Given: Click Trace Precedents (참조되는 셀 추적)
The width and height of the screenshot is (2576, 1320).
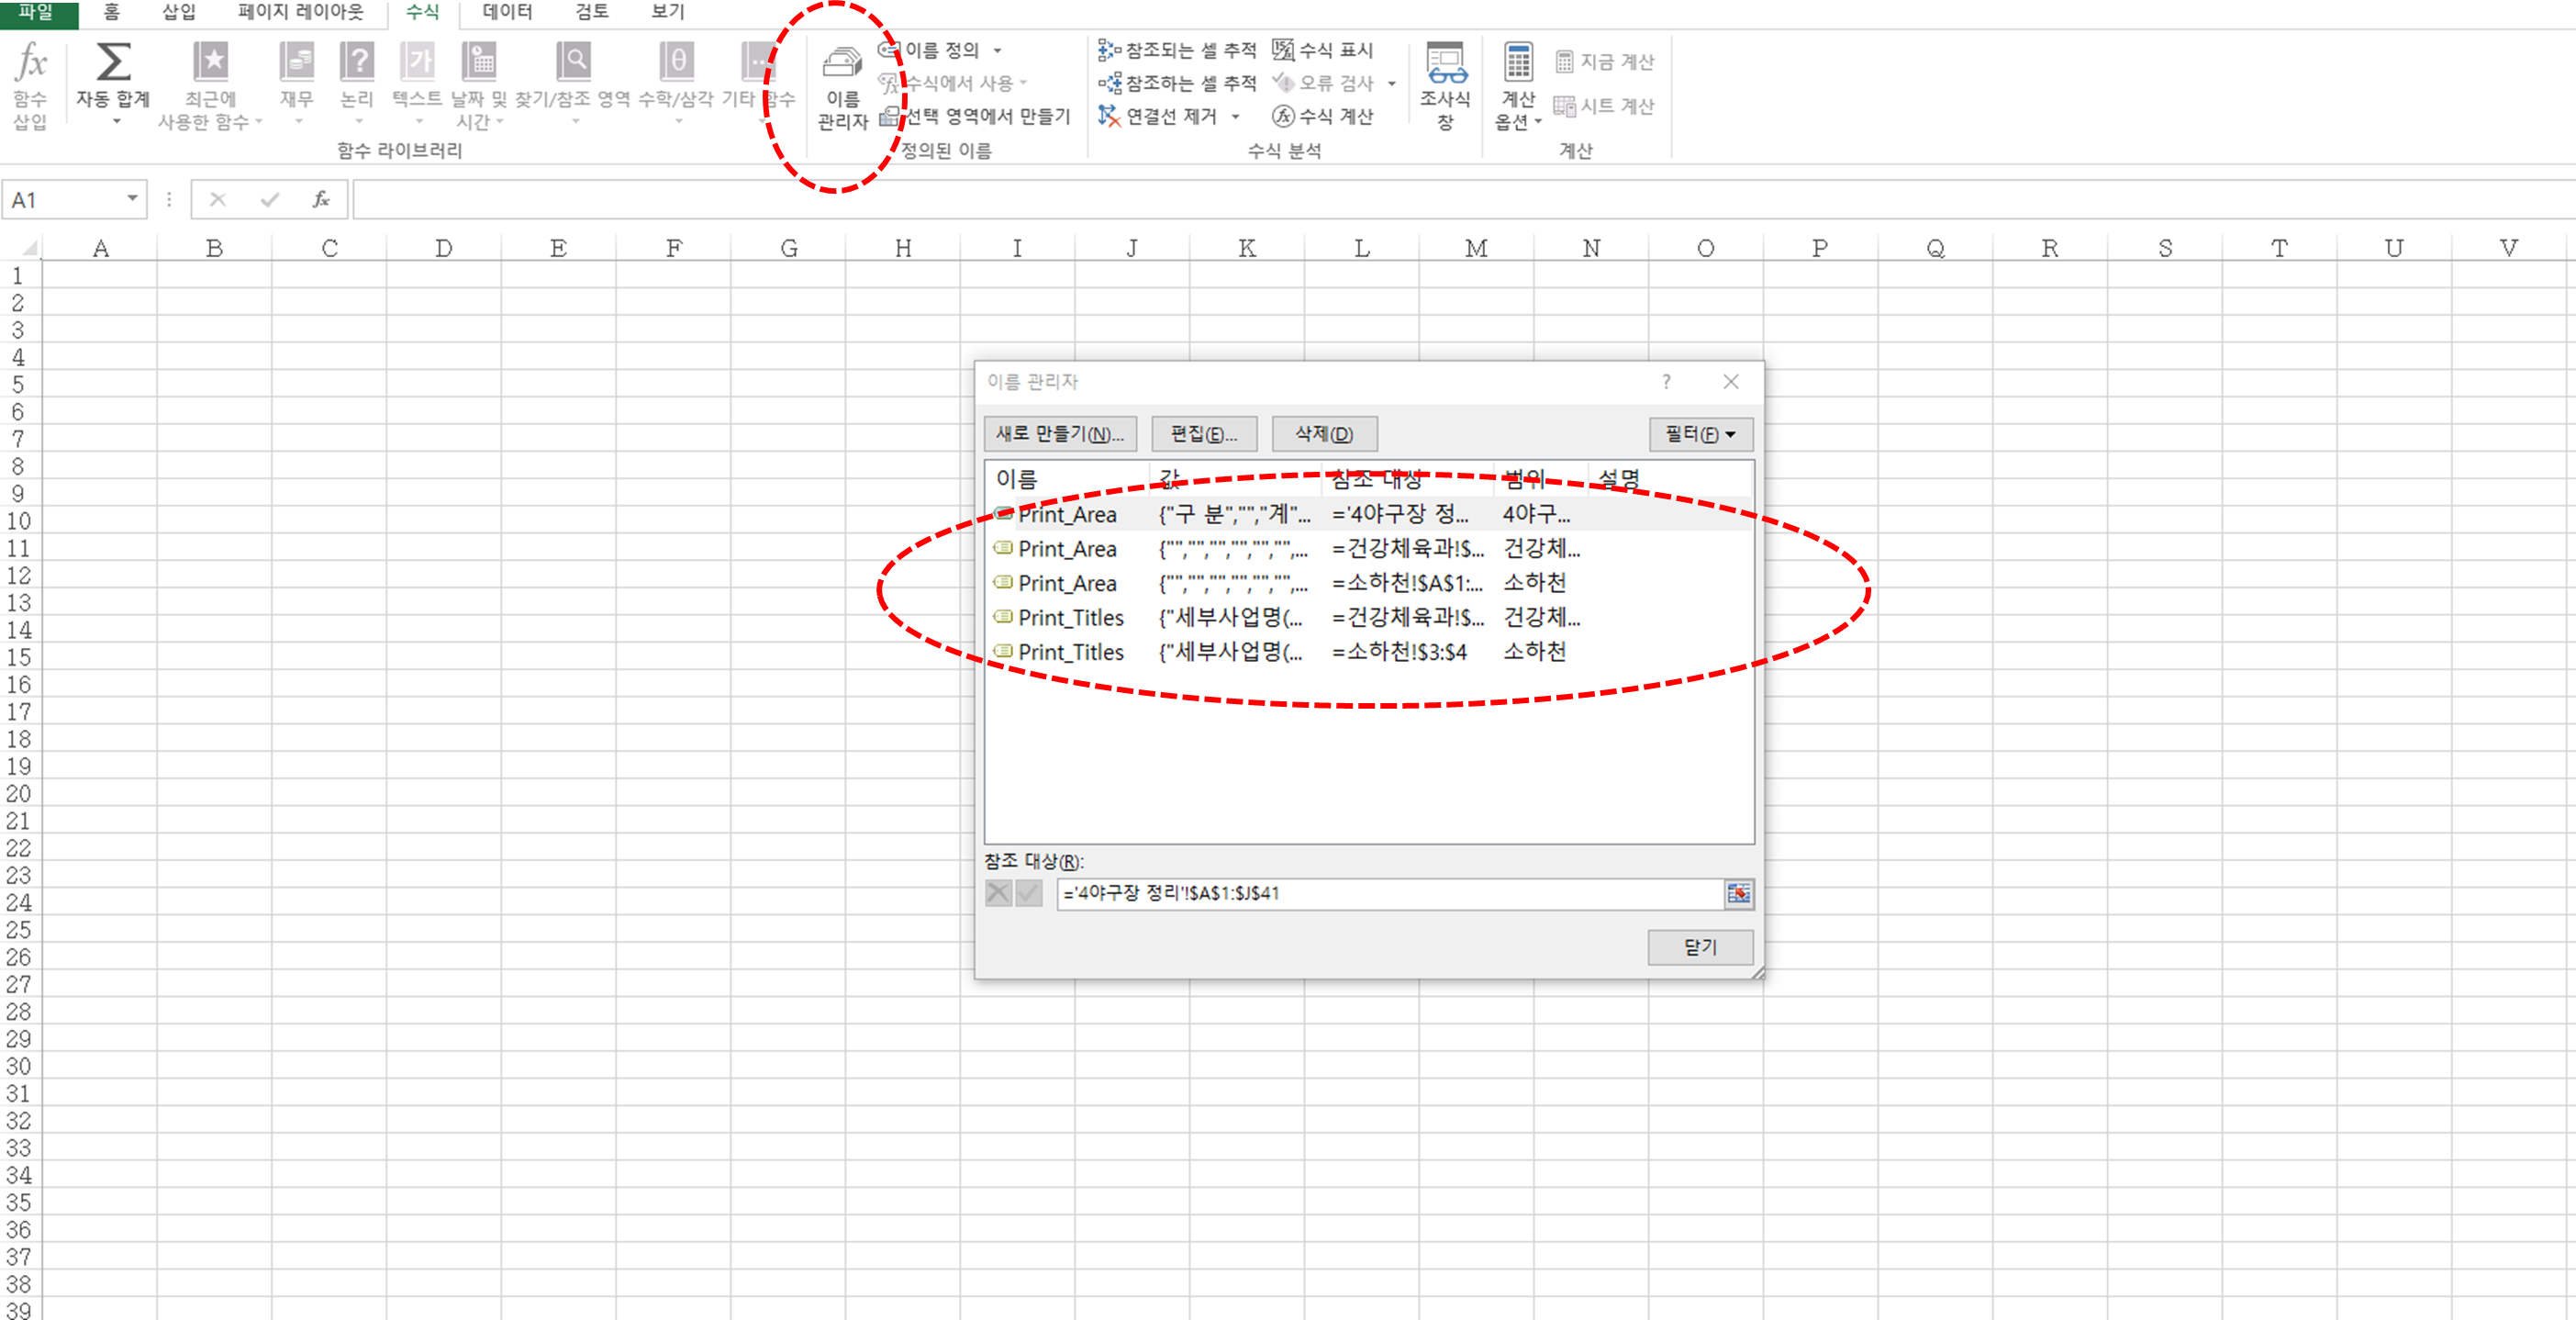Looking at the screenshot, I should tap(1178, 50).
